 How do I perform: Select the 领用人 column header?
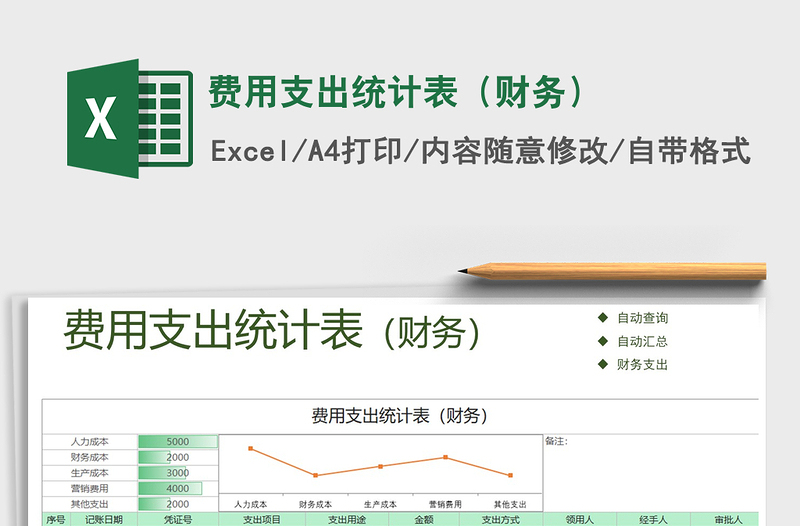point(580,519)
